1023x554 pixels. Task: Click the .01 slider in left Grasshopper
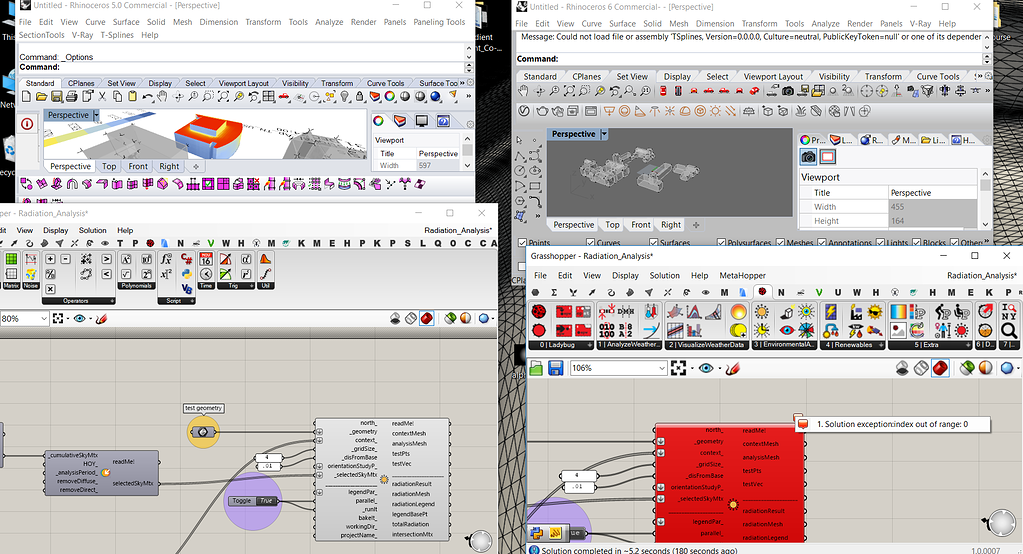(x=267, y=466)
